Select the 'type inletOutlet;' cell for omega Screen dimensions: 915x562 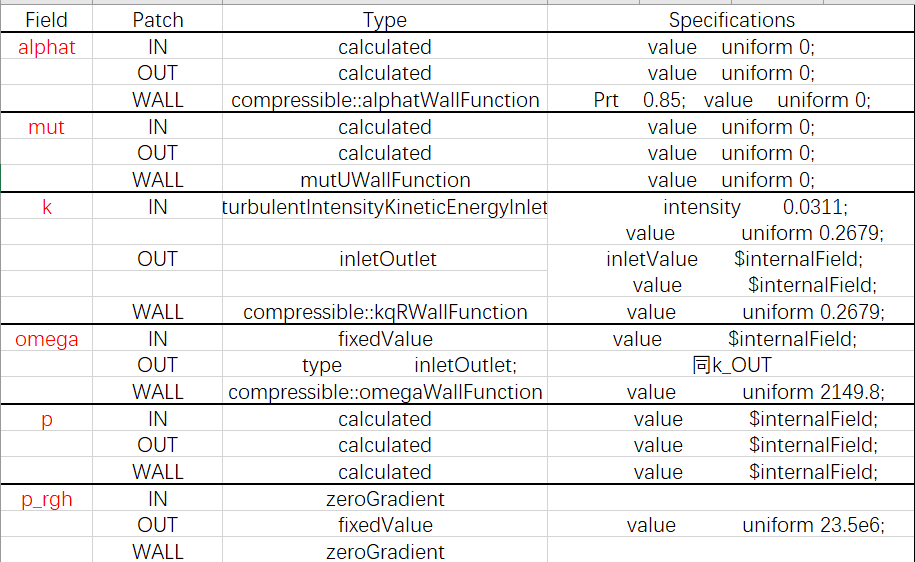385,365
